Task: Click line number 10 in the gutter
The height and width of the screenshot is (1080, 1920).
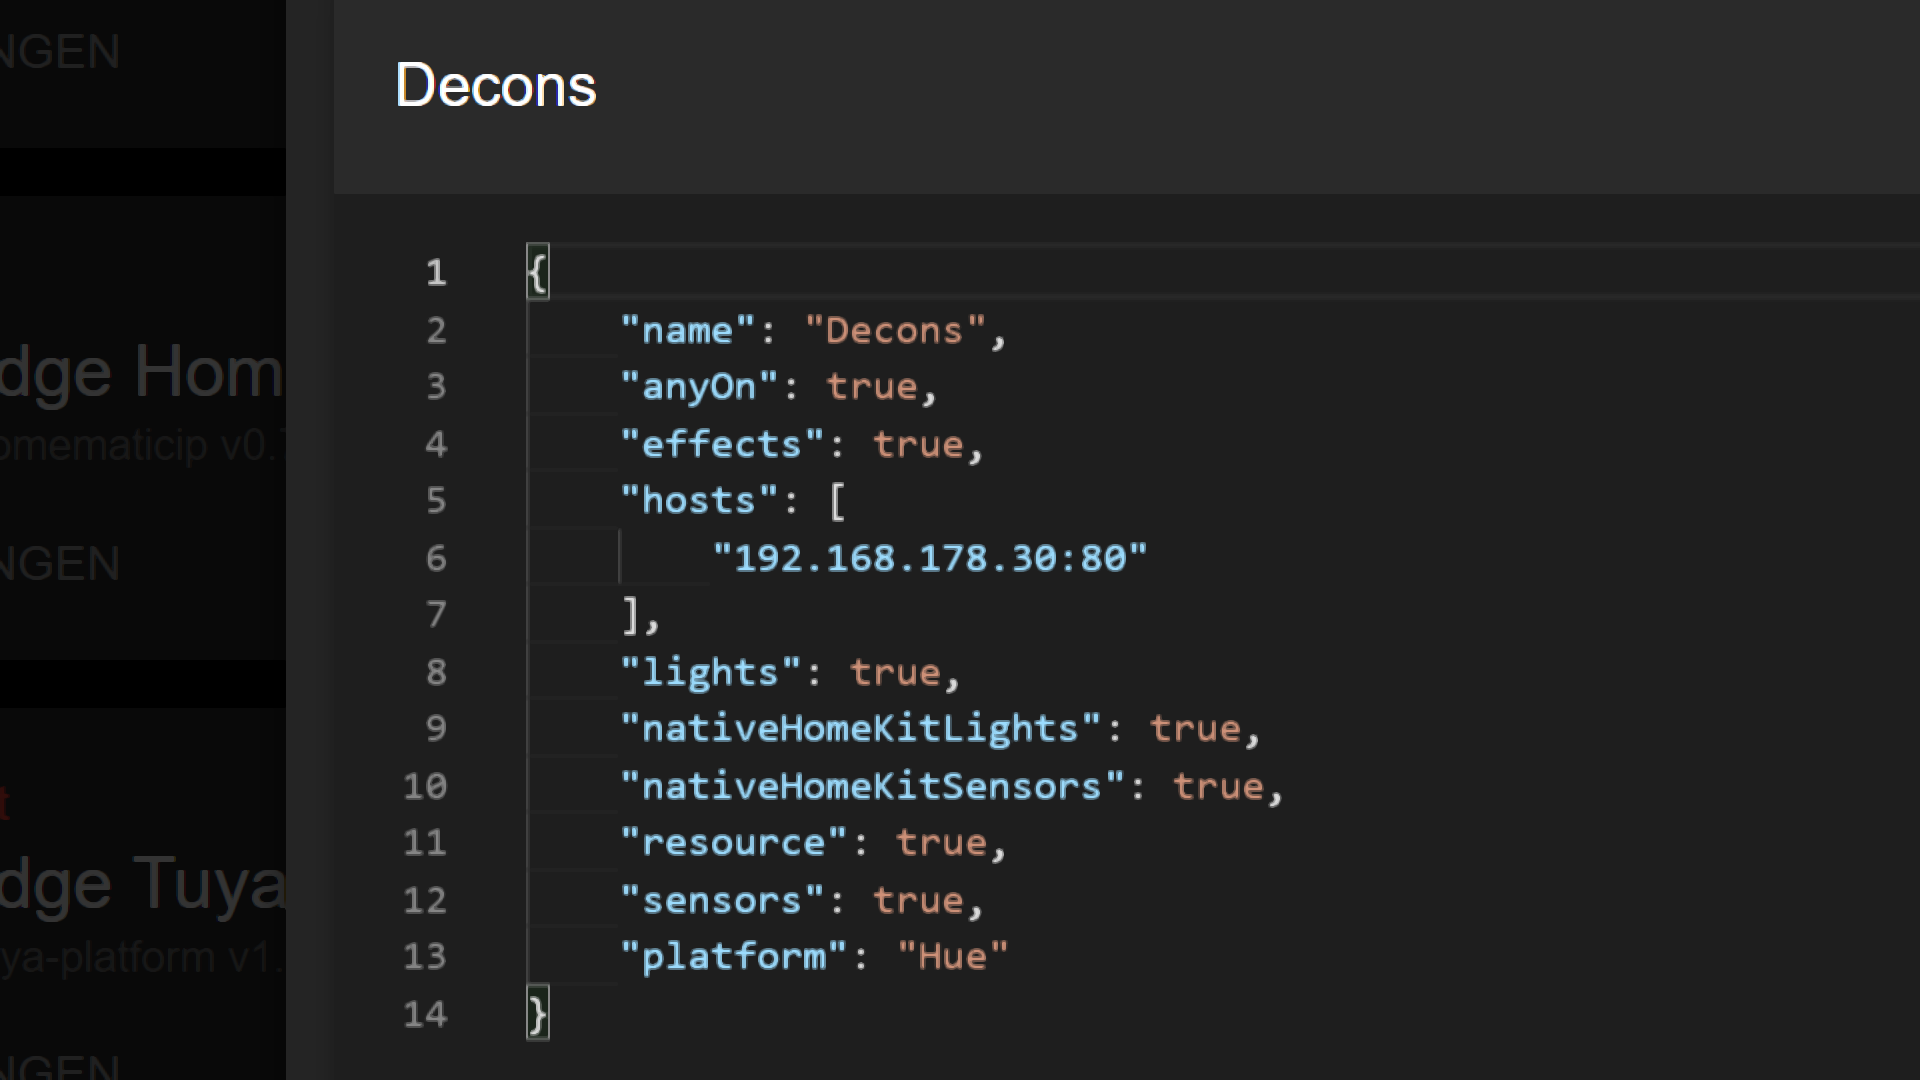Action: pyautogui.click(x=425, y=786)
